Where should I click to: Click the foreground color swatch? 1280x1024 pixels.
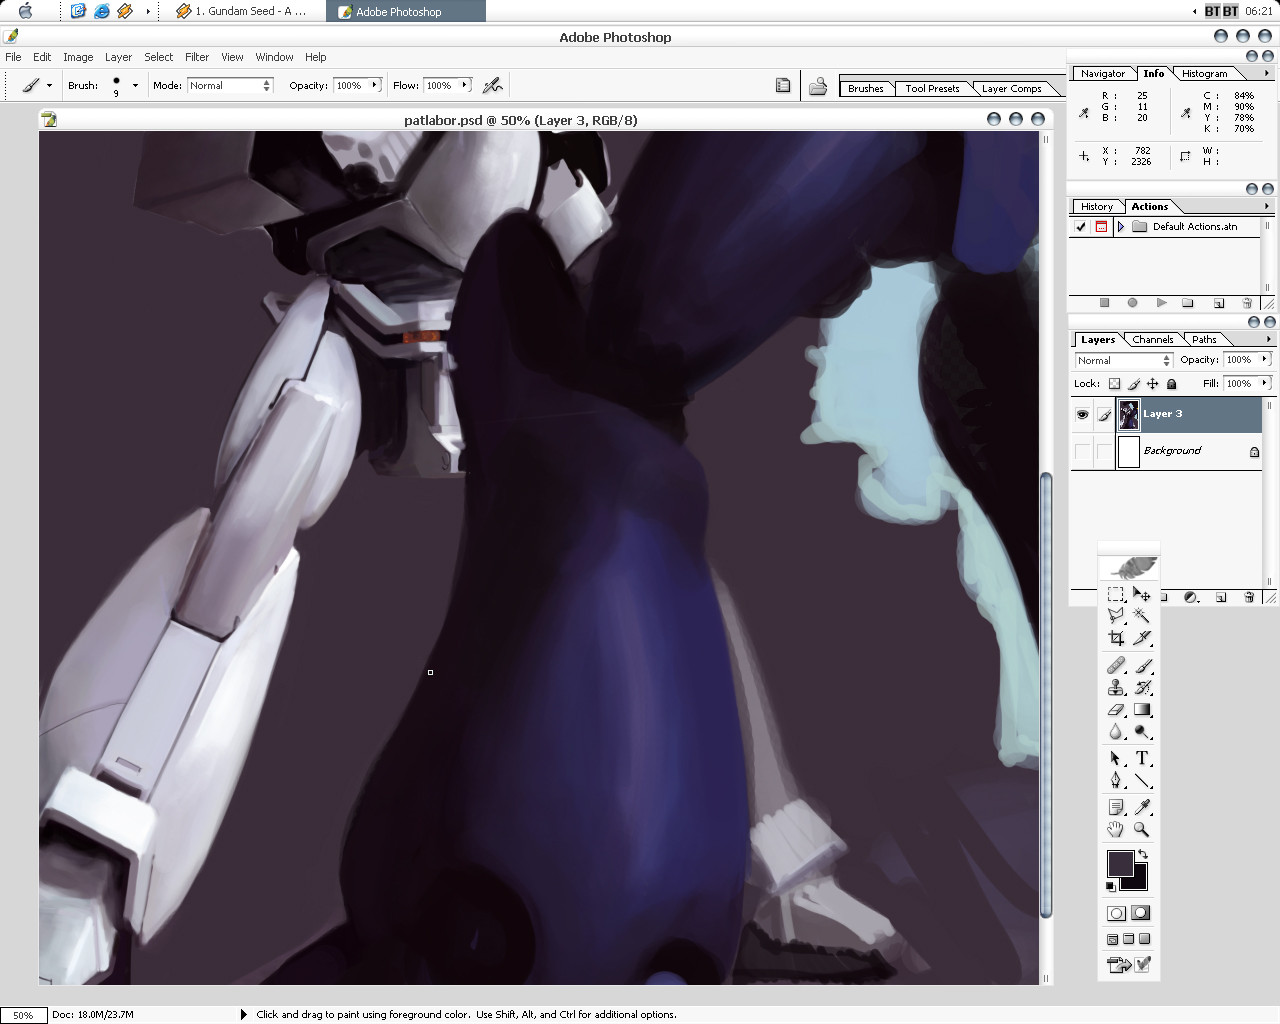click(1119, 864)
